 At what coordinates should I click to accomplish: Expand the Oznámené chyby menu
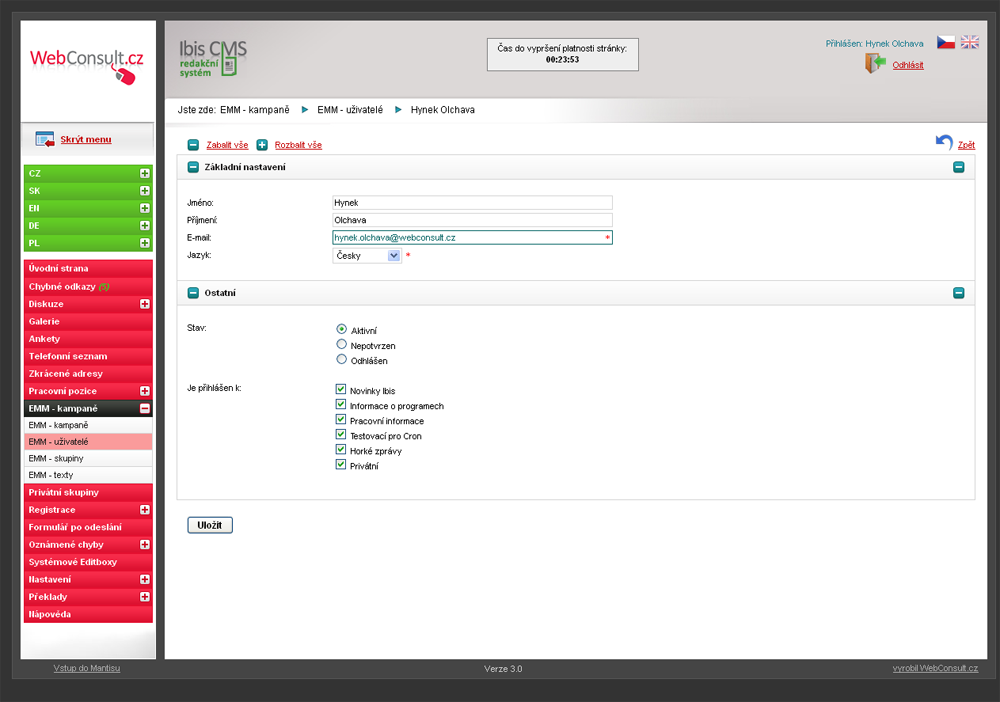[x=145, y=545]
